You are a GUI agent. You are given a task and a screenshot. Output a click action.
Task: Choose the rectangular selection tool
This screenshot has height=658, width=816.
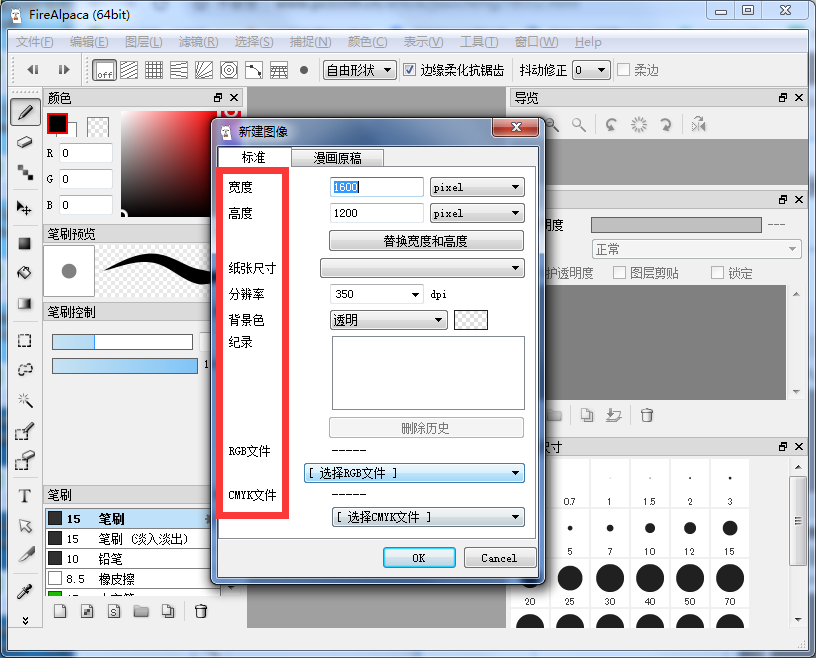coord(25,341)
